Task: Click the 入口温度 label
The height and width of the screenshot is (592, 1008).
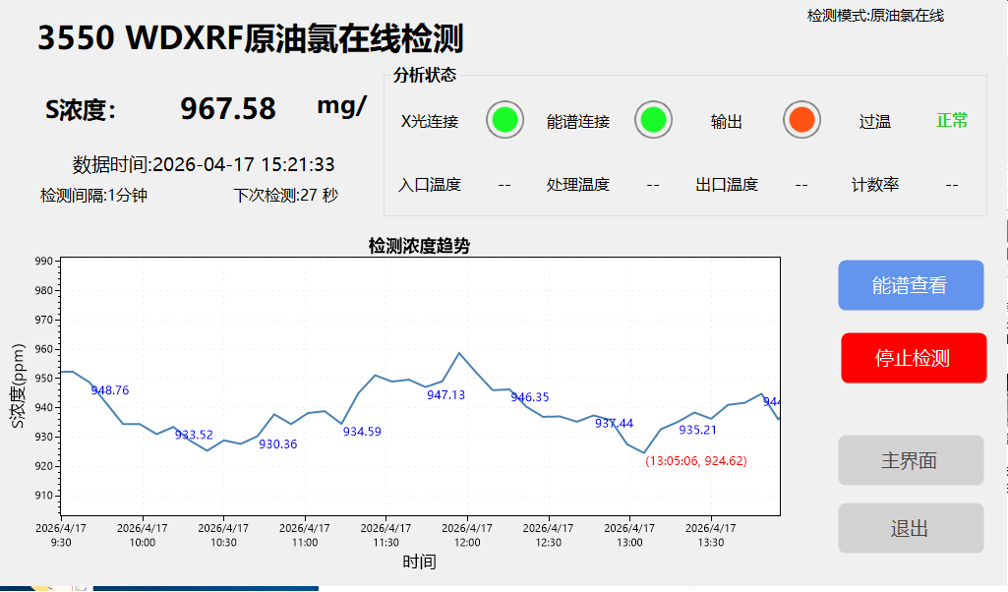Action: click(x=429, y=185)
